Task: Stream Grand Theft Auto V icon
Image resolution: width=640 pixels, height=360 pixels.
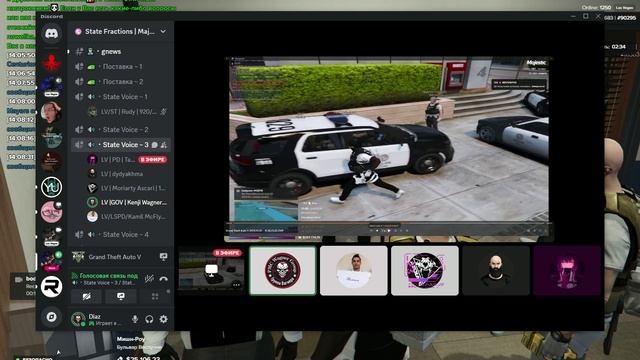Action: 163,257
